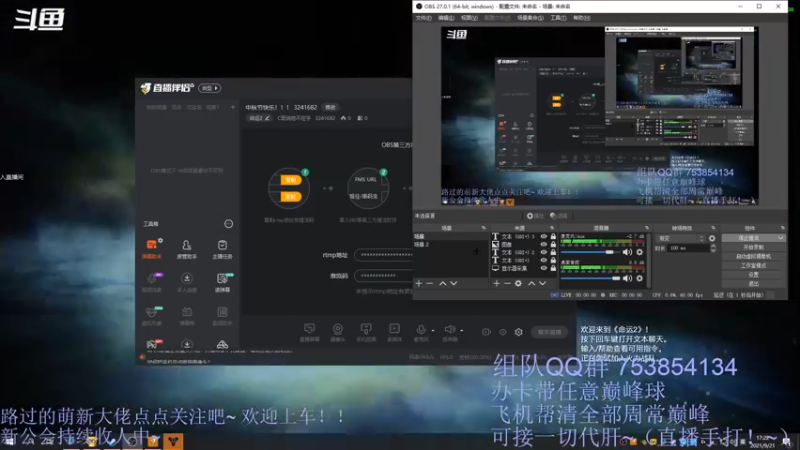Click the 推流码 stream key field
Image resolution: width=800 pixels, height=450 pixels.
384,276
